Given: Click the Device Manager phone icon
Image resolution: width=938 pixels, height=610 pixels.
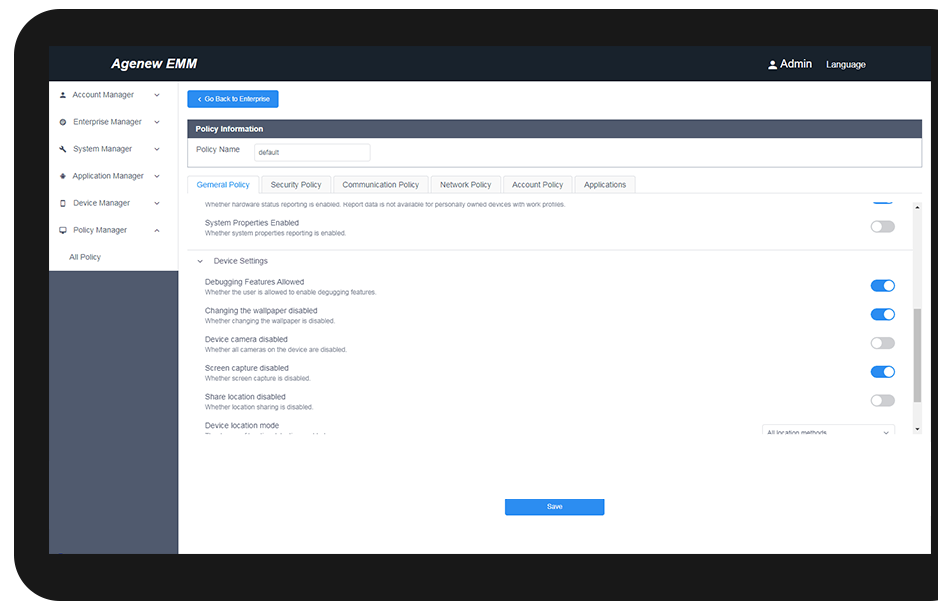Looking at the screenshot, I should pyautogui.click(x=63, y=203).
